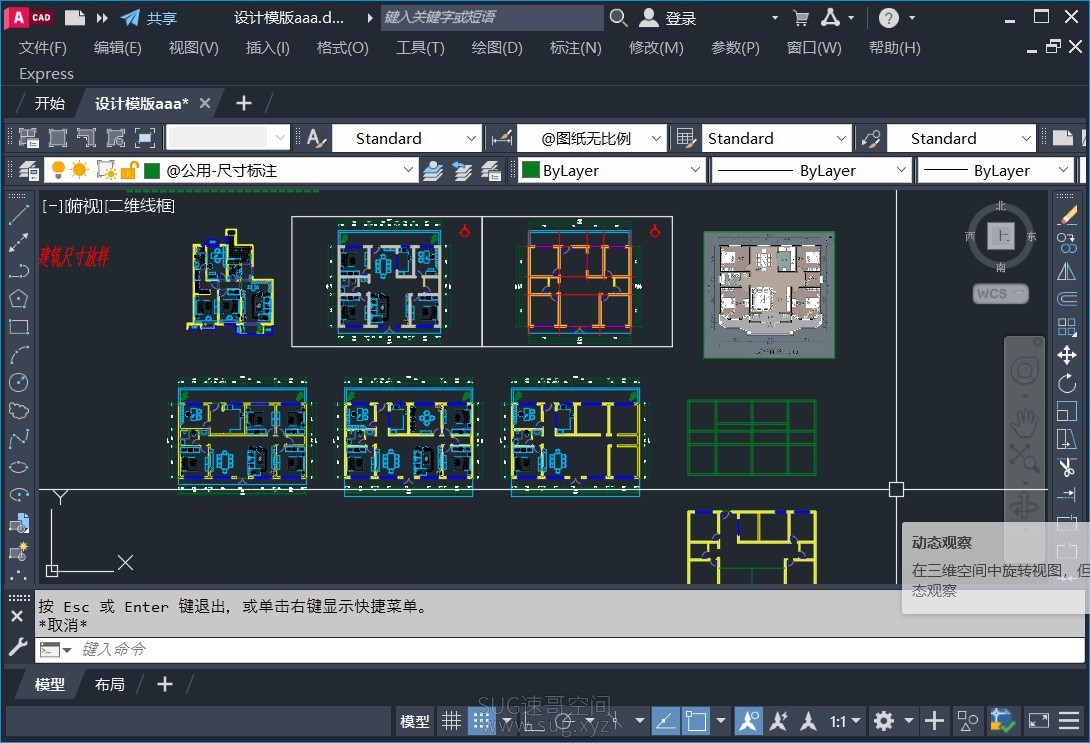Open the command line customize wrench
Image resolution: width=1090 pixels, height=743 pixels.
point(17,646)
